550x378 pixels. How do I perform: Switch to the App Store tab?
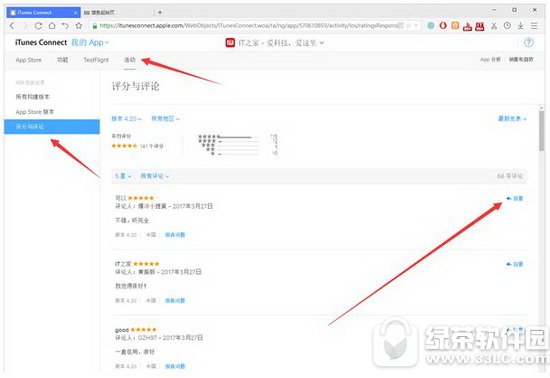click(x=28, y=60)
